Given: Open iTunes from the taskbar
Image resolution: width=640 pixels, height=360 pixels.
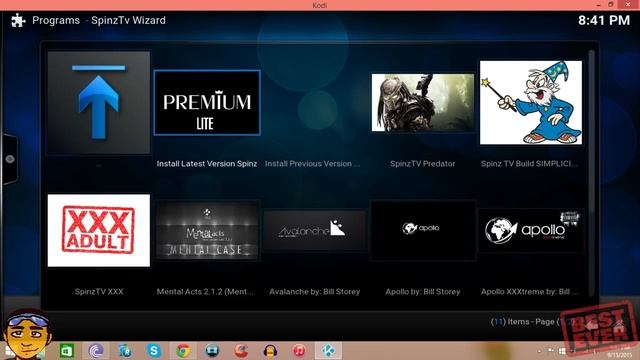Looking at the screenshot, I should (299, 351).
